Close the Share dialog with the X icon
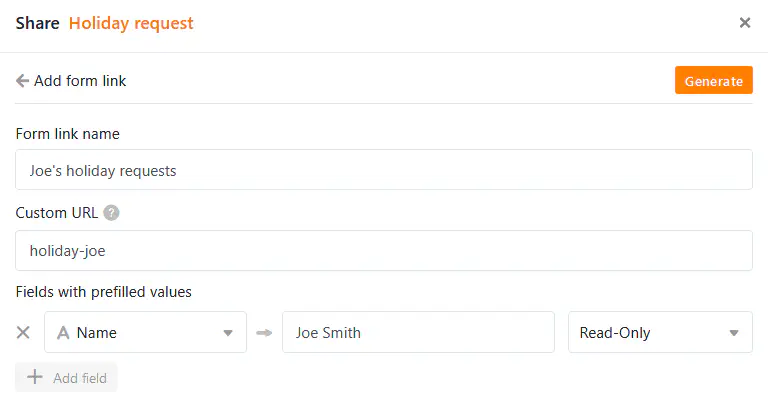This screenshot has width=768, height=402. coord(744,23)
